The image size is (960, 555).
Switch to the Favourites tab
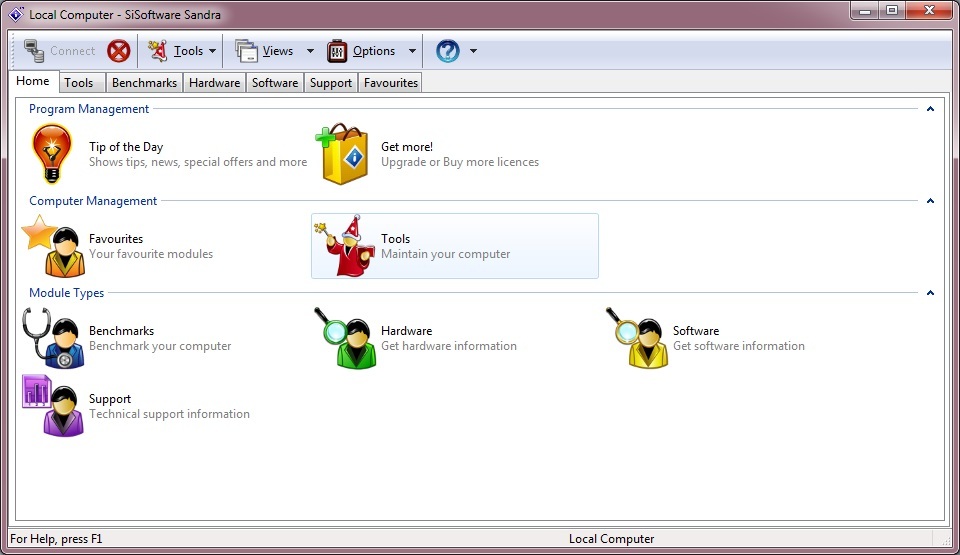tap(391, 83)
